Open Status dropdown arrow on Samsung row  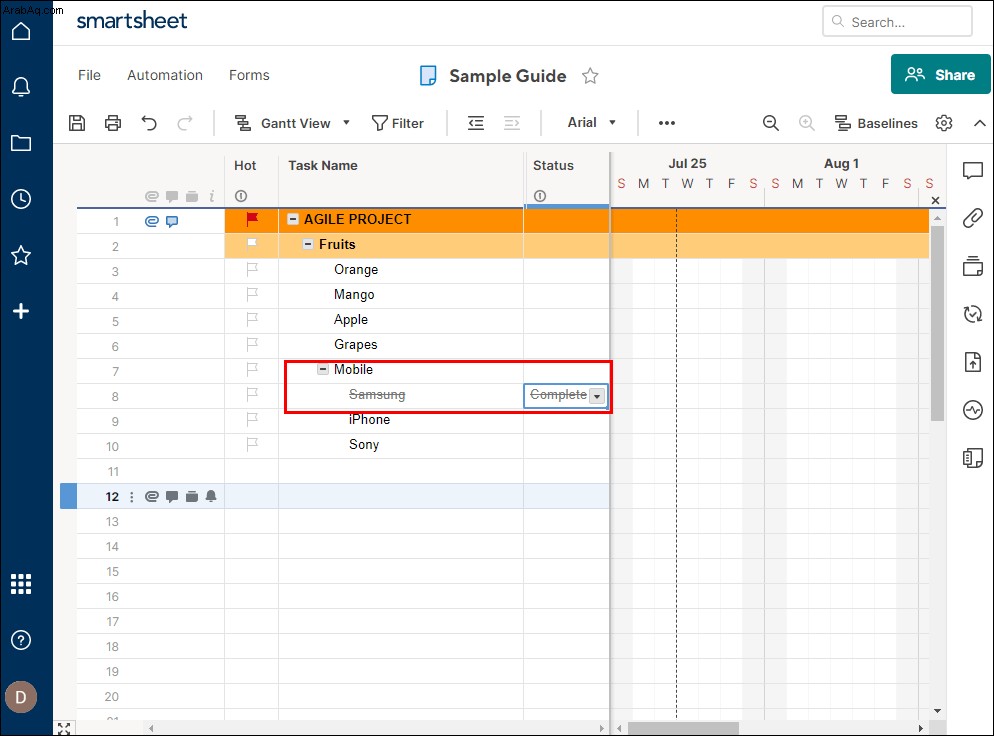tap(597, 396)
